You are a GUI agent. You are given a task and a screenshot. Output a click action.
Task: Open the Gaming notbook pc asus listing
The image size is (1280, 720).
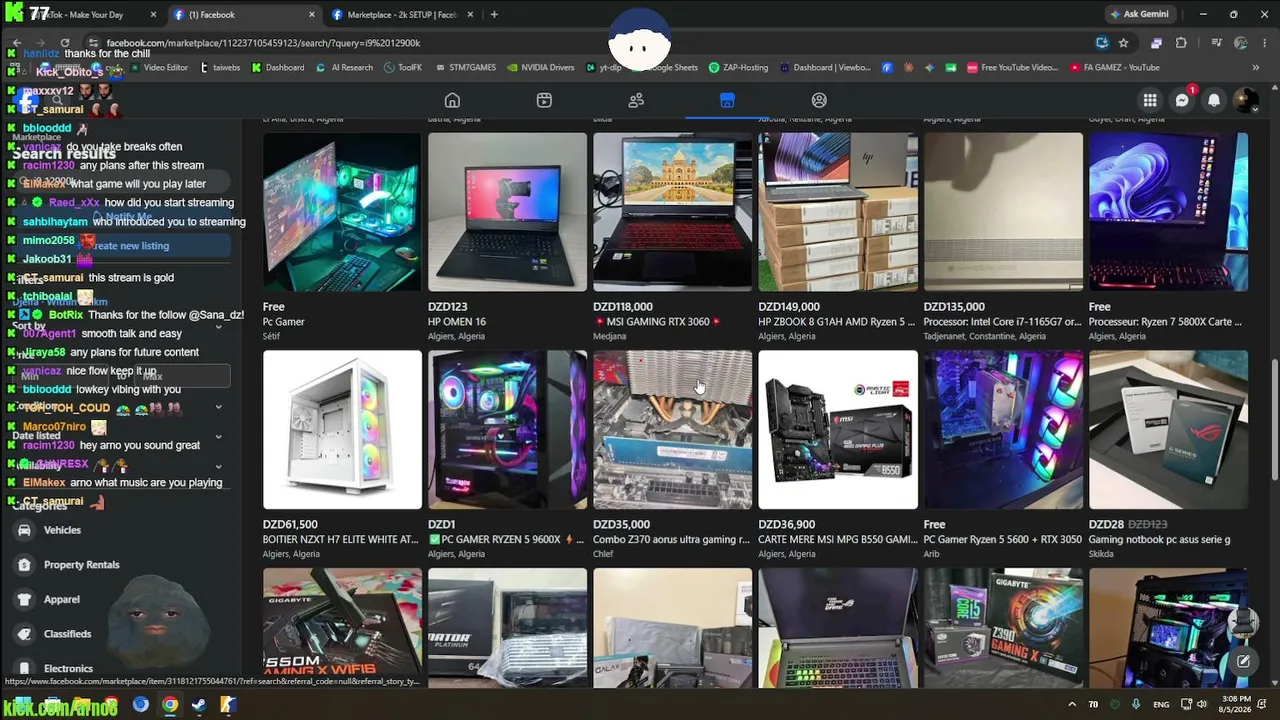click(1159, 540)
